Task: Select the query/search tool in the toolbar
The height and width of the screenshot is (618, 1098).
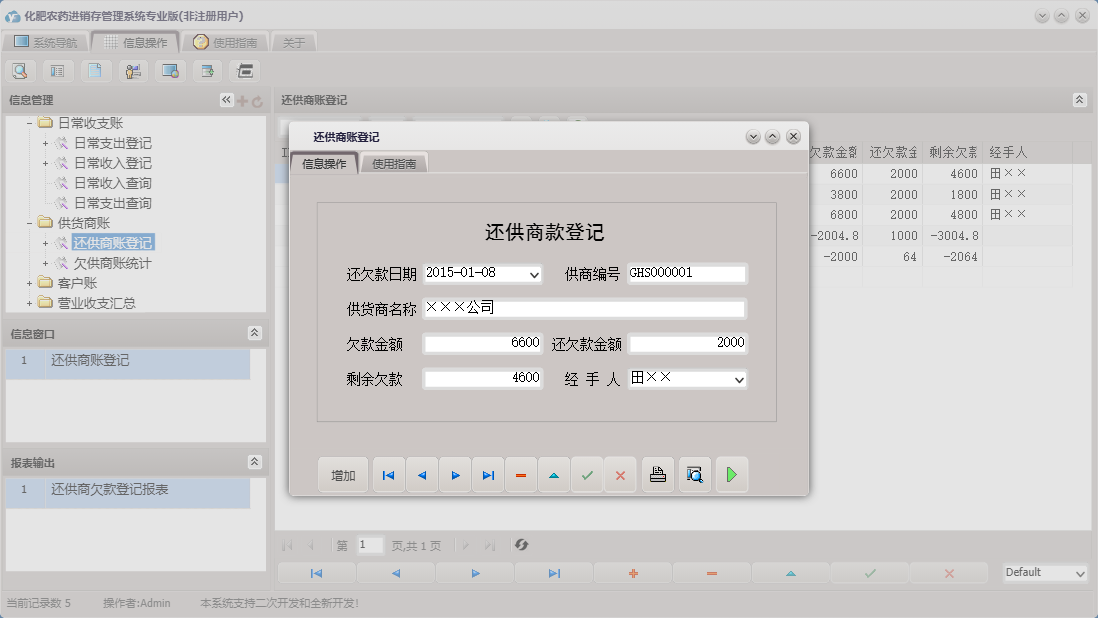Action: point(20,71)
